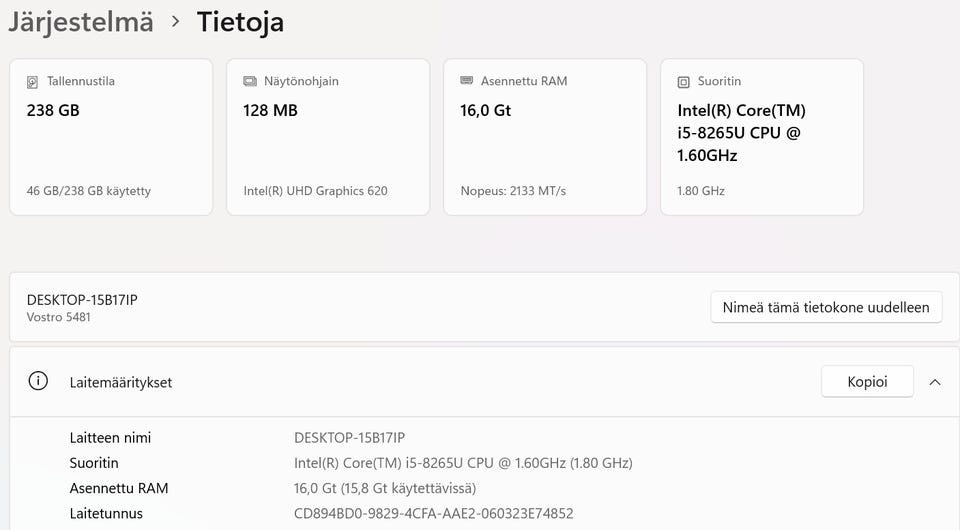Click the 46 GB/238 GB käytetty text
This screenshot has height=530, width=960.
tap(89, 191)
